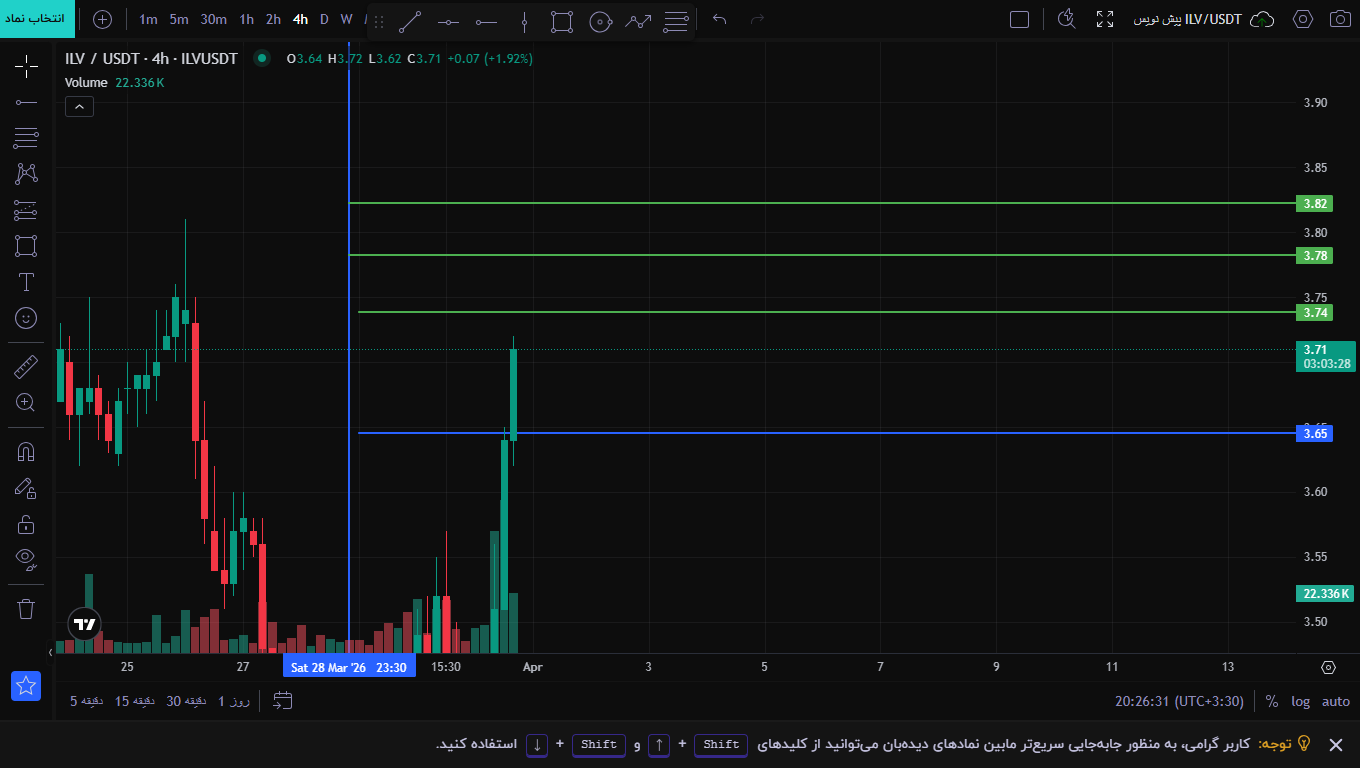Open favorites toolbar star button

[26, 686]
